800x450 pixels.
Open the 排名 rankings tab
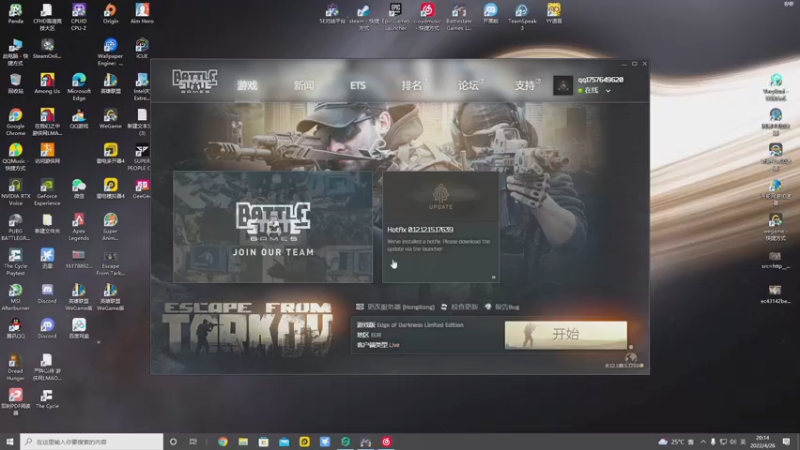tap(412, 85)
